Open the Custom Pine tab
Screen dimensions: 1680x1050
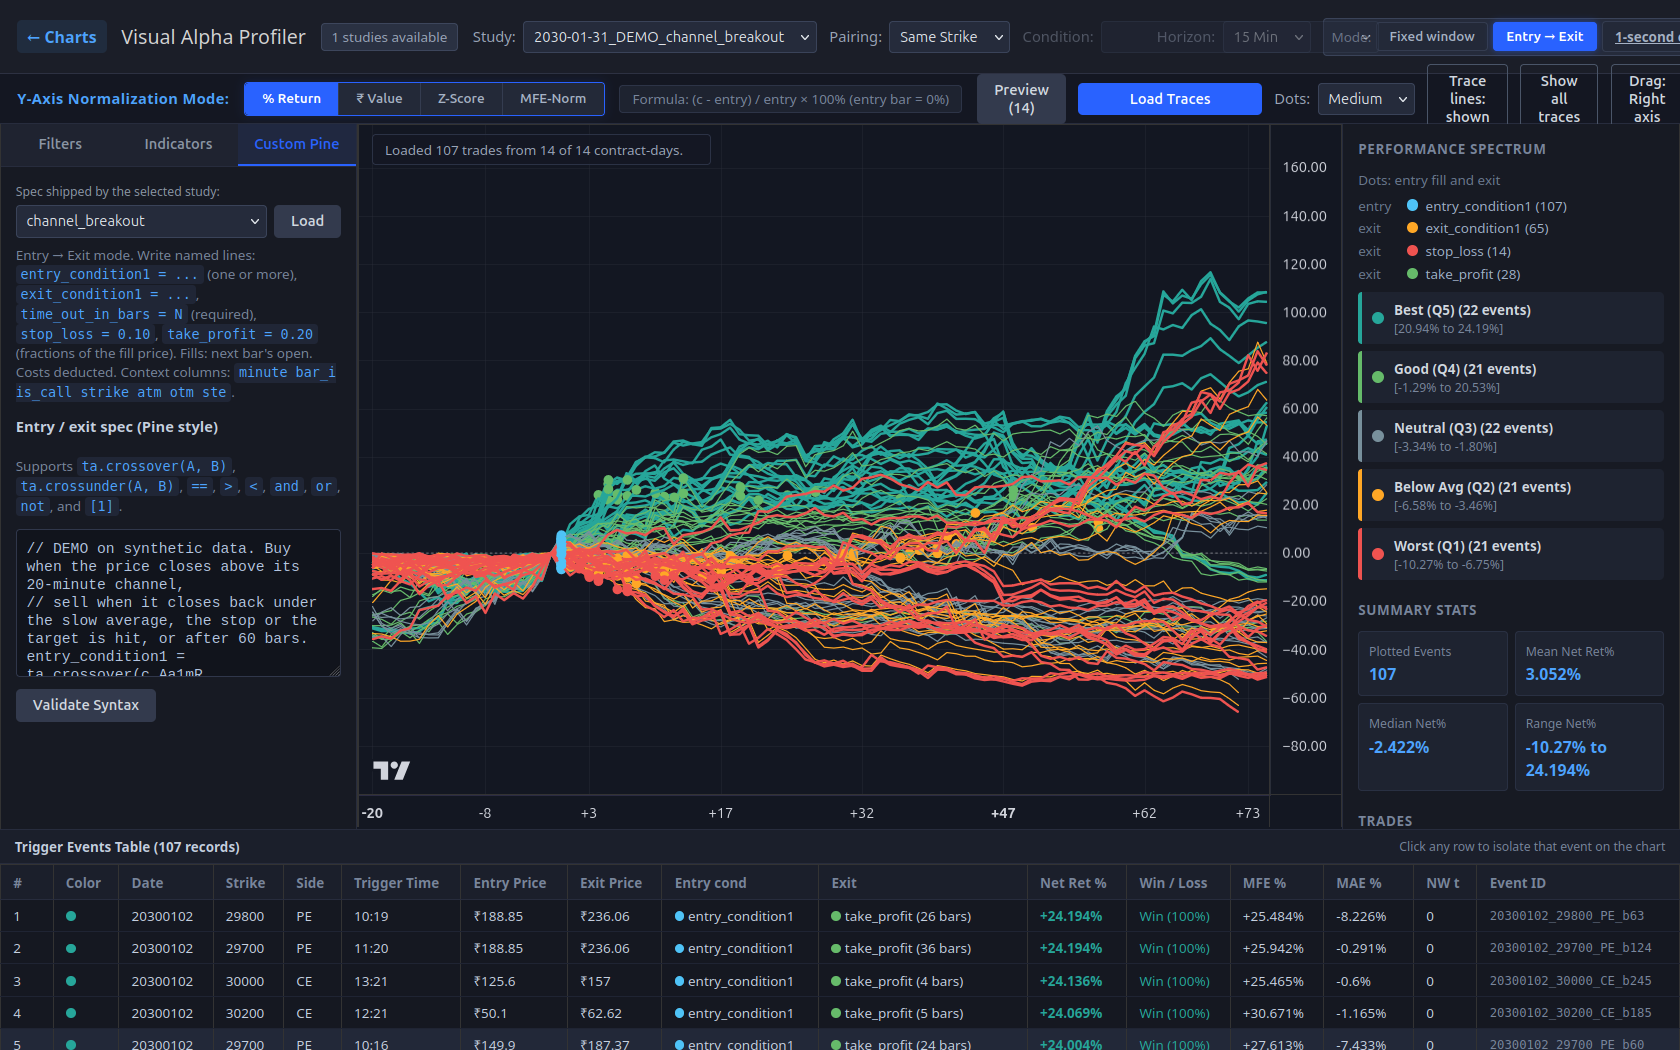coord(296,144)
